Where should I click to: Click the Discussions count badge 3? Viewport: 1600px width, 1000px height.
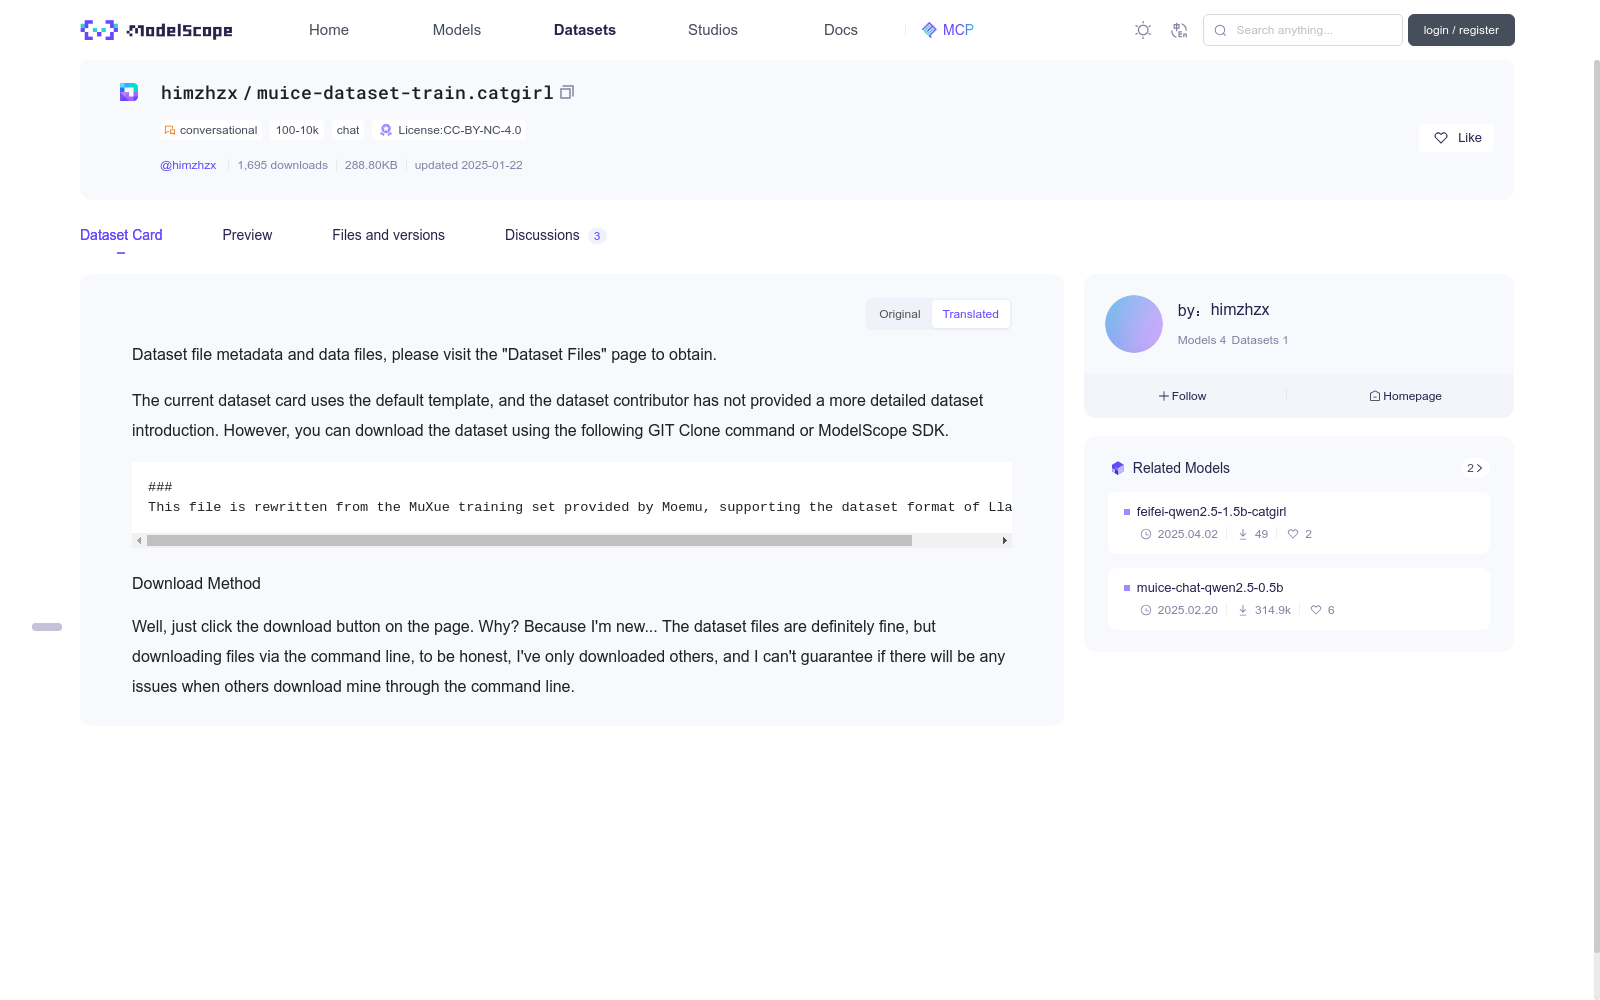coord(597,236)
